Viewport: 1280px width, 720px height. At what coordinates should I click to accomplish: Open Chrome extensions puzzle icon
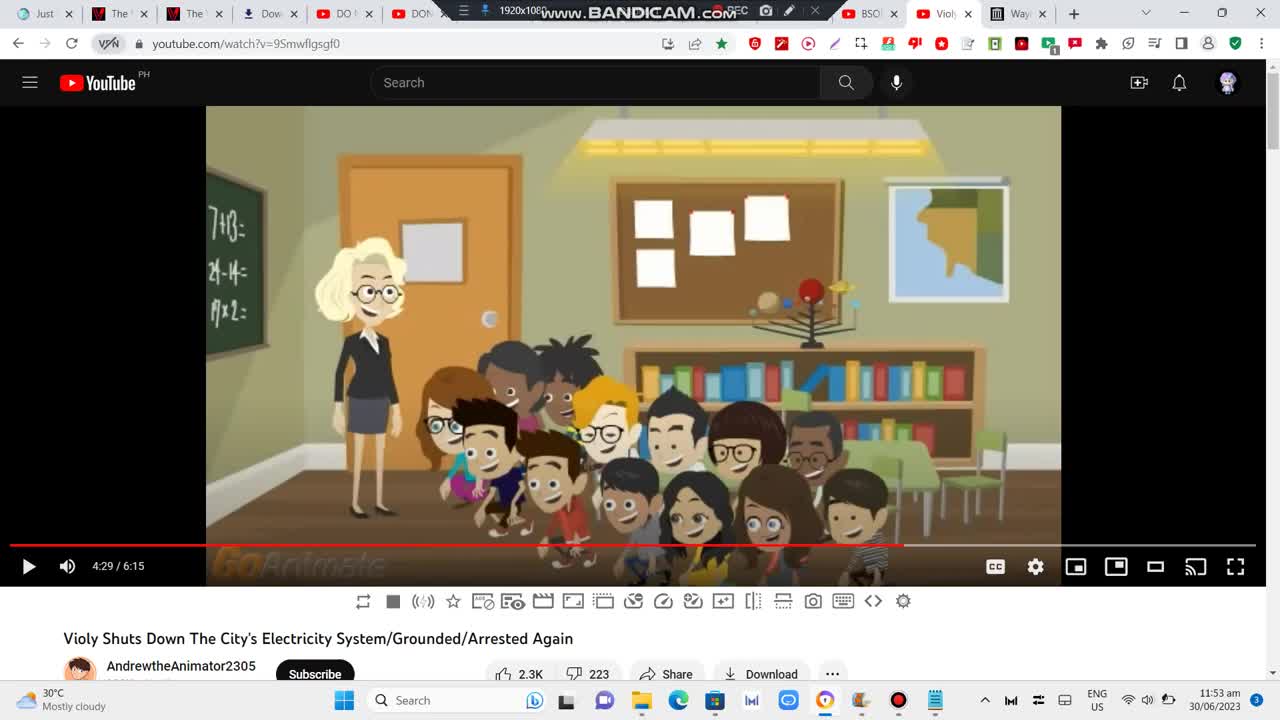click(x=1101, y=44)
